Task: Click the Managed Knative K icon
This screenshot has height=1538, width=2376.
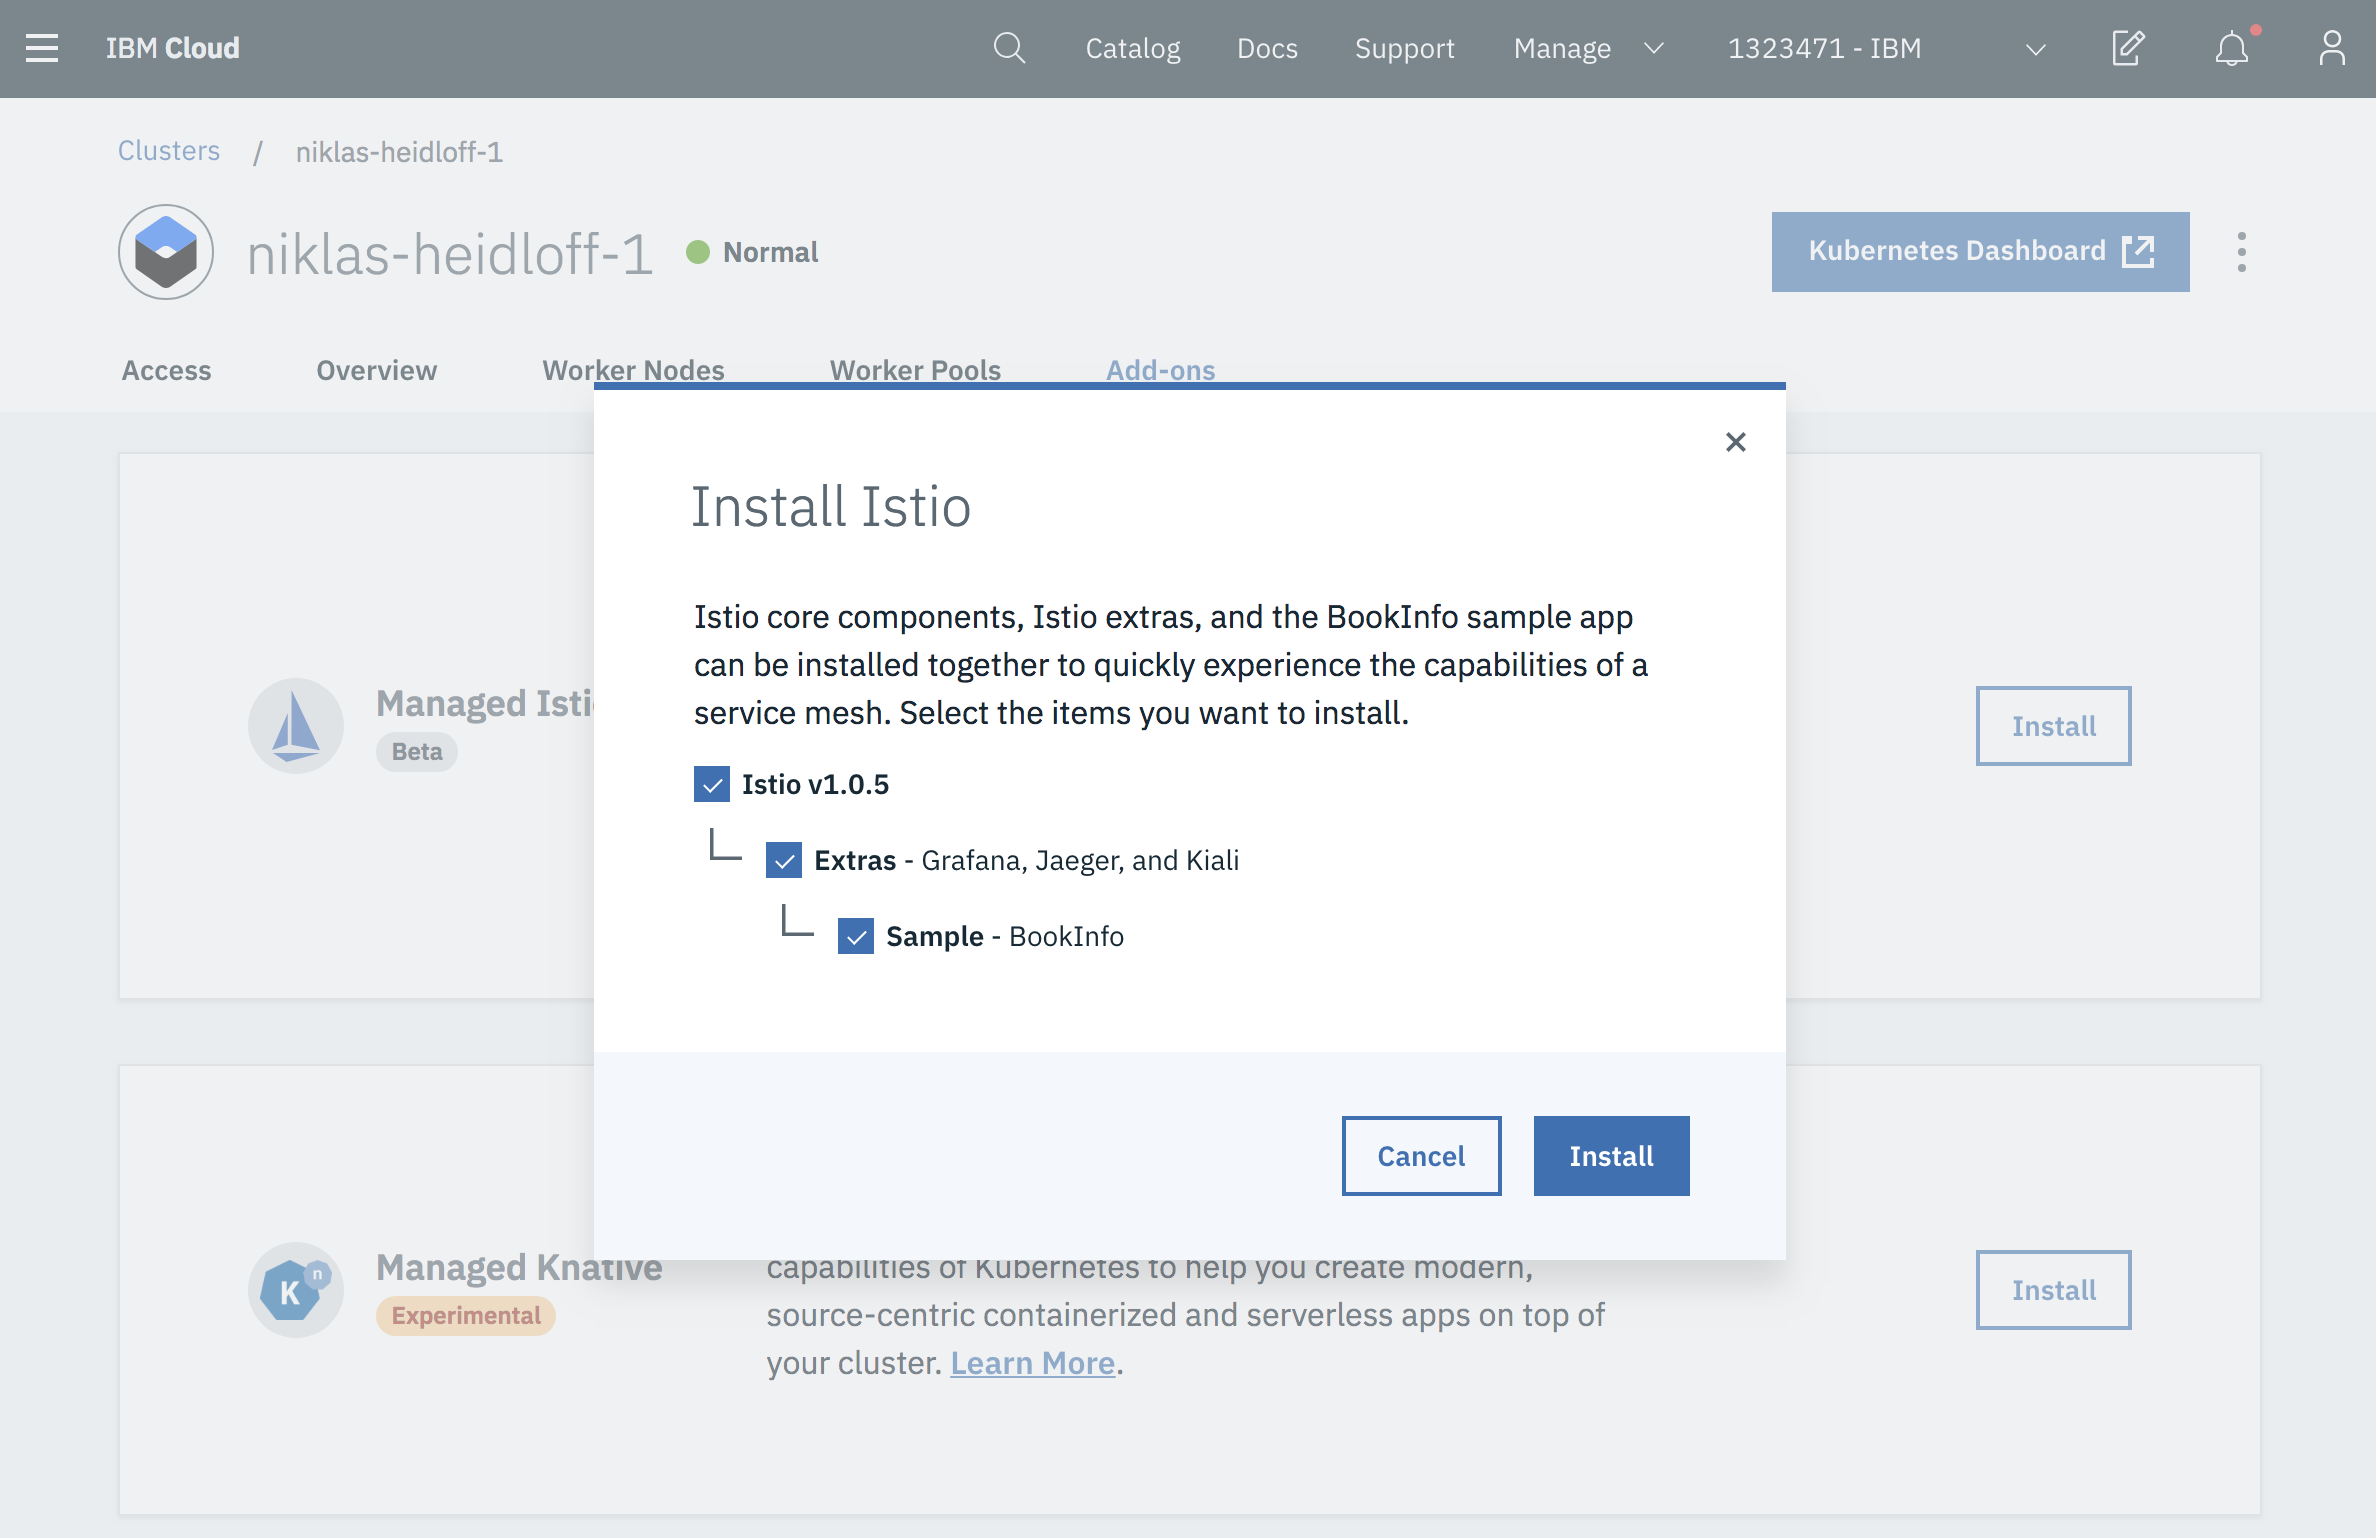Action: (296, 1290)
